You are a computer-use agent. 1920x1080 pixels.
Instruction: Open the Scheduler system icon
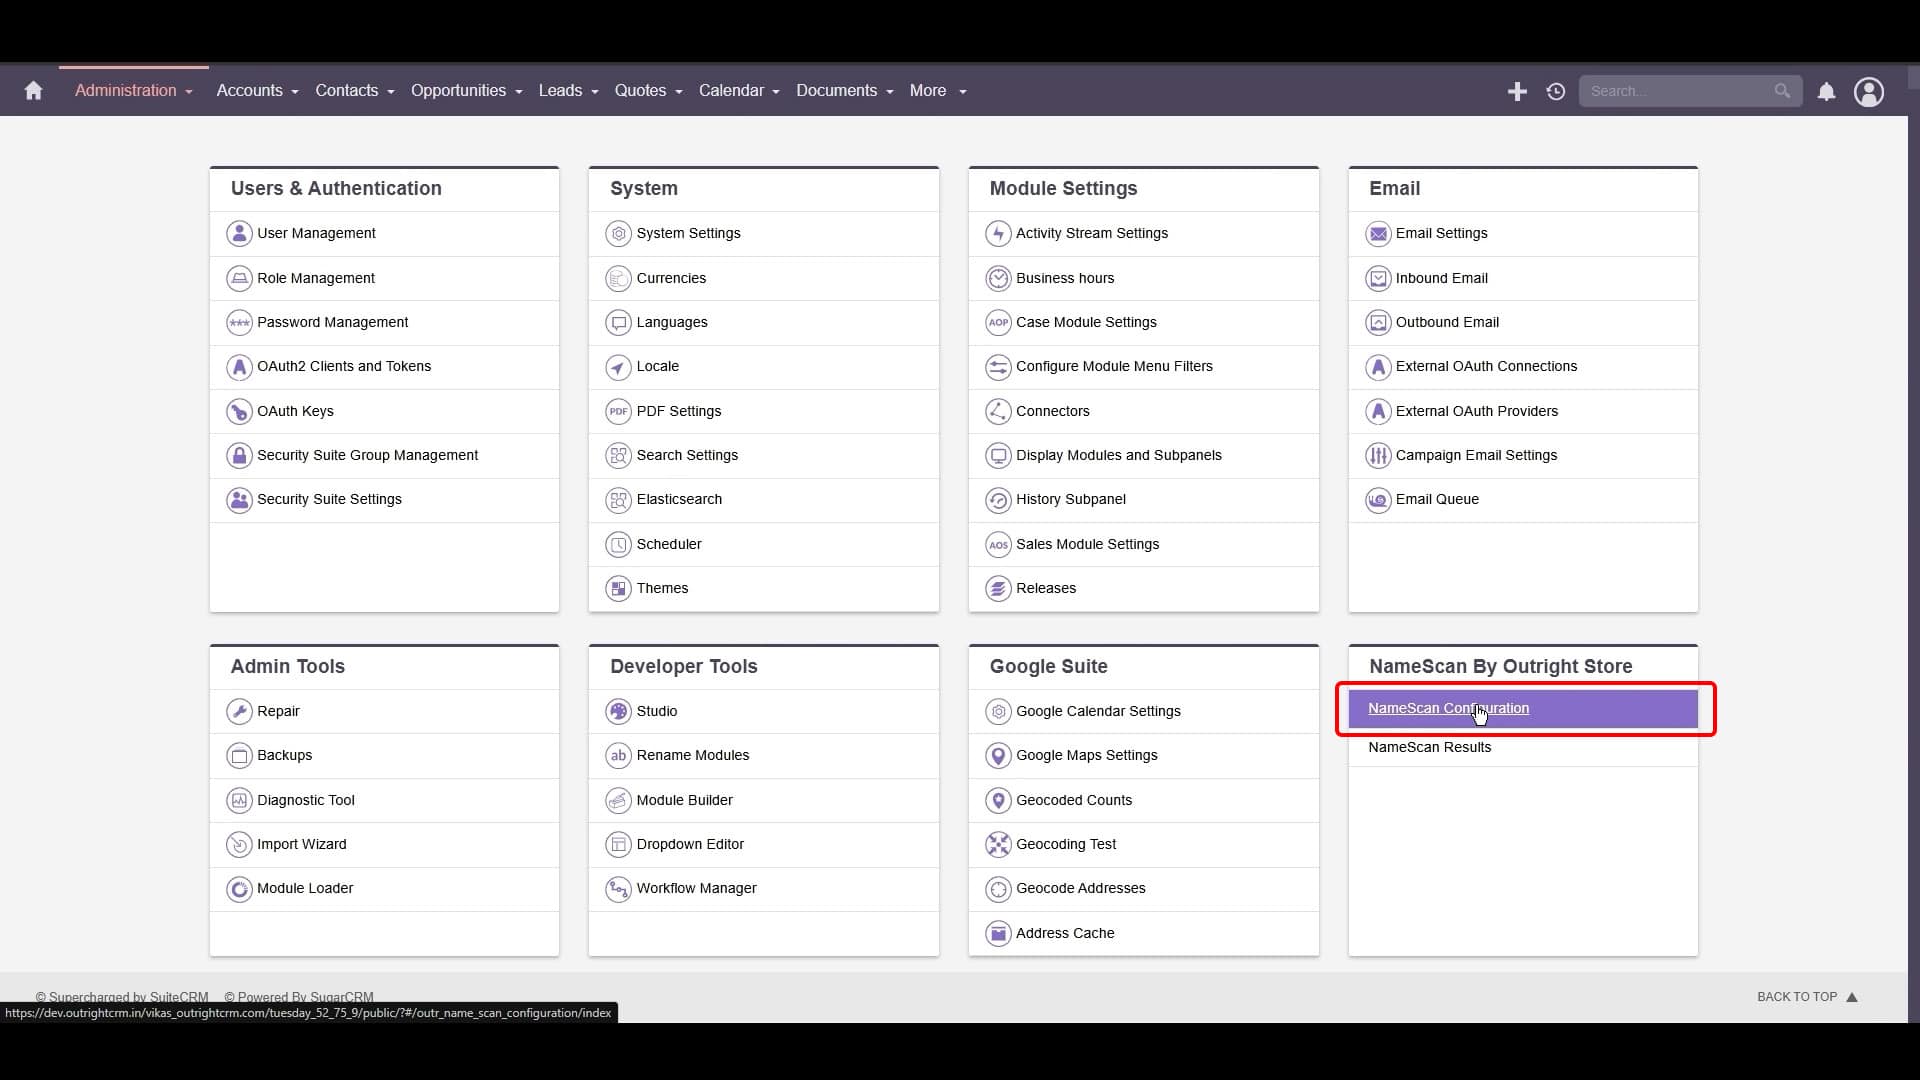[618, 543]
